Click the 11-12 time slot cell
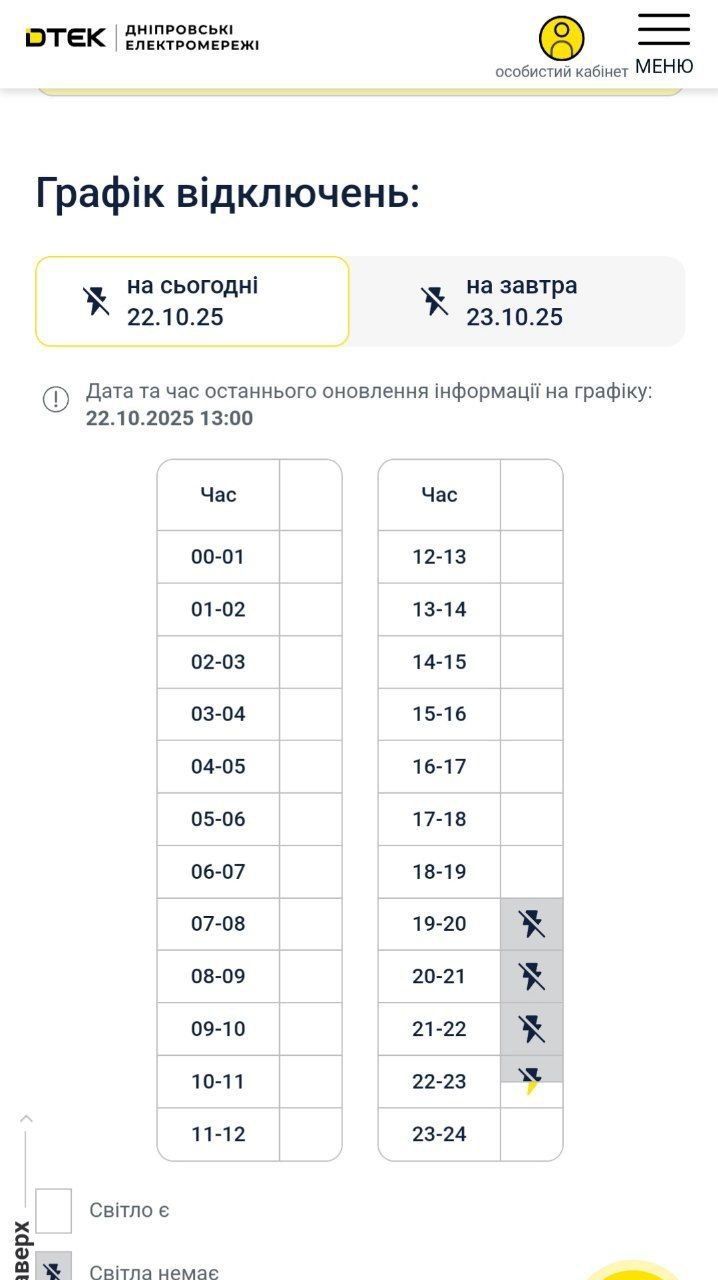 (218, 1134)
